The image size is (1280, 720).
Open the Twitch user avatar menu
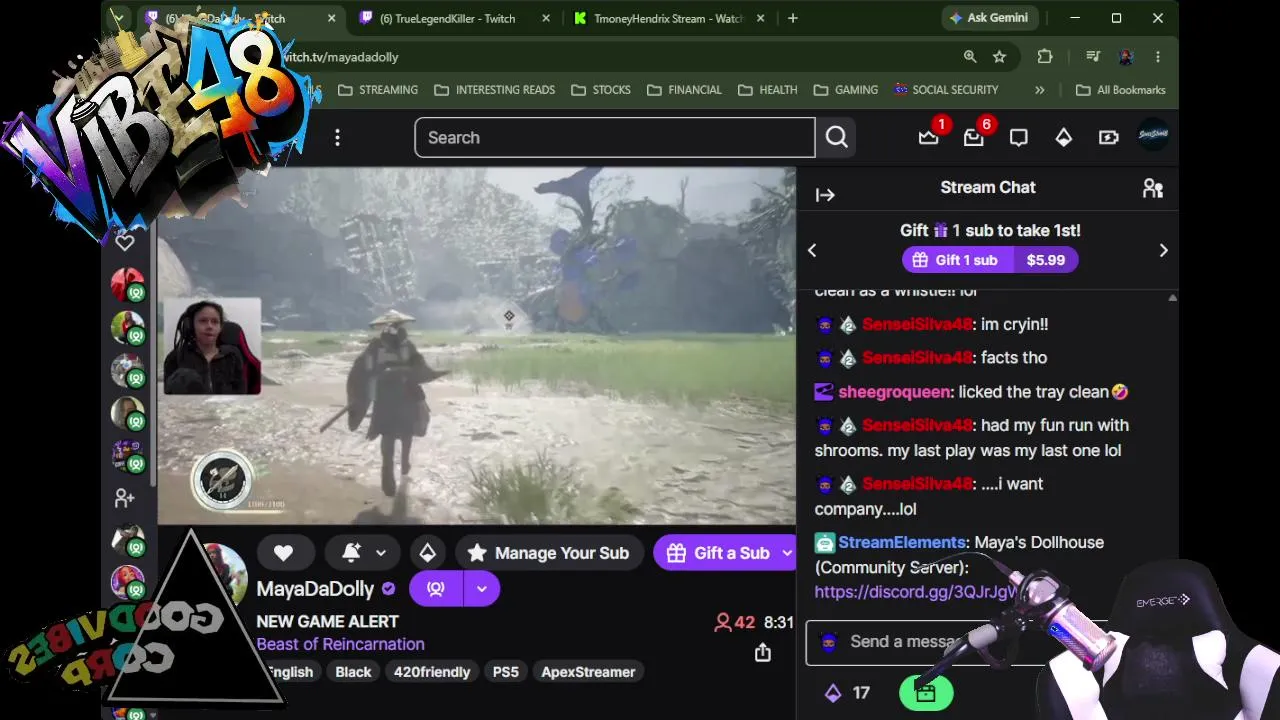pos(1153,136)
